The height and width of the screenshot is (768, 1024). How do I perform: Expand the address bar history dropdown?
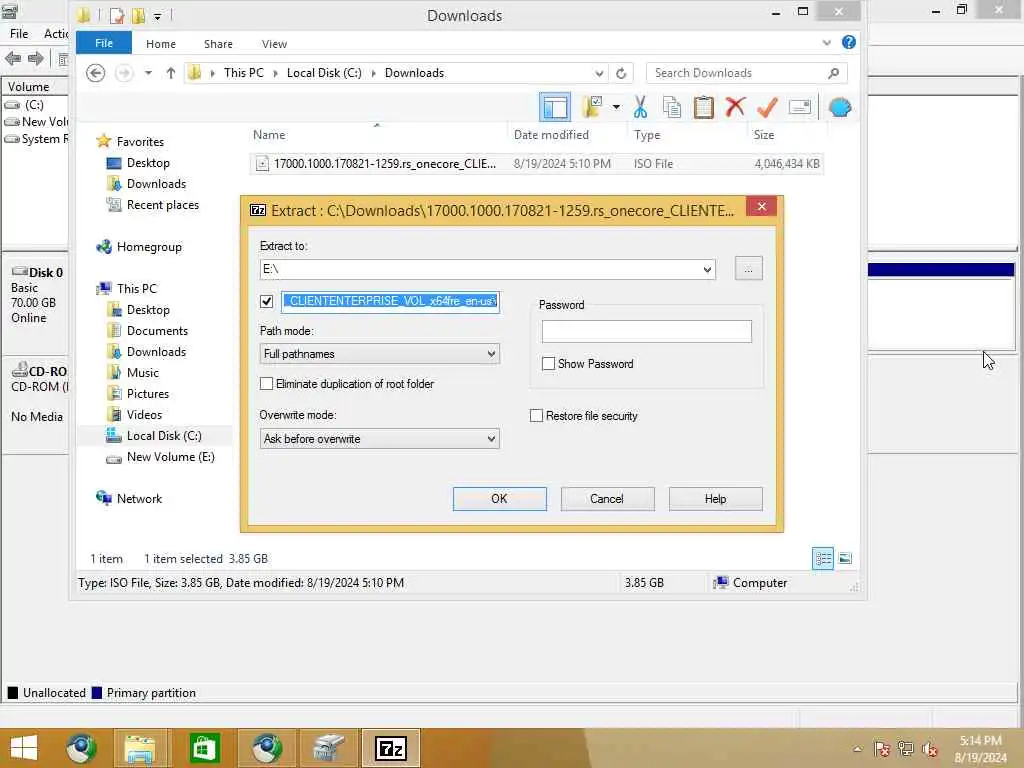click(x=599, y=73)
